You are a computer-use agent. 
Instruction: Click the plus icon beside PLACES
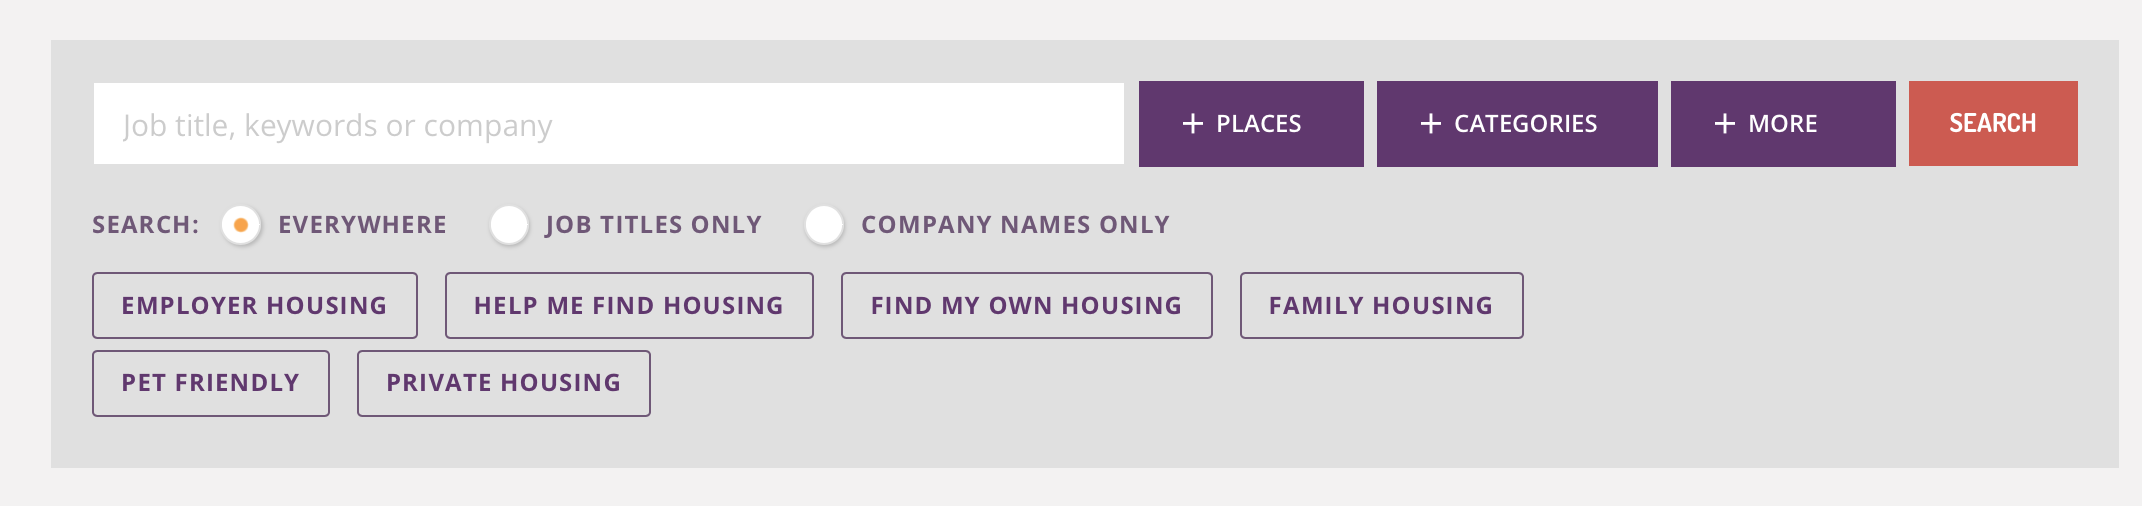[1192, 124]
